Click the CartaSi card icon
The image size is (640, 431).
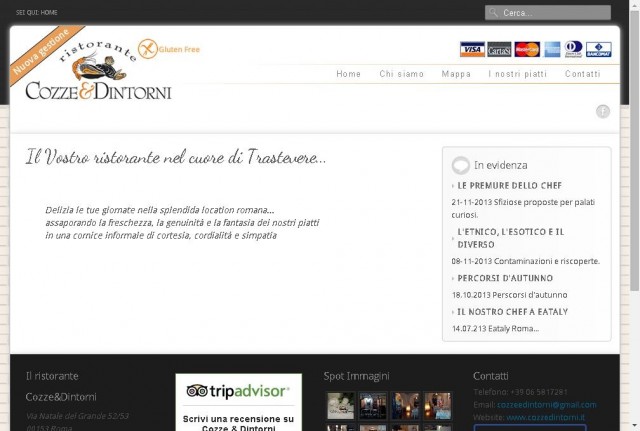499,49
